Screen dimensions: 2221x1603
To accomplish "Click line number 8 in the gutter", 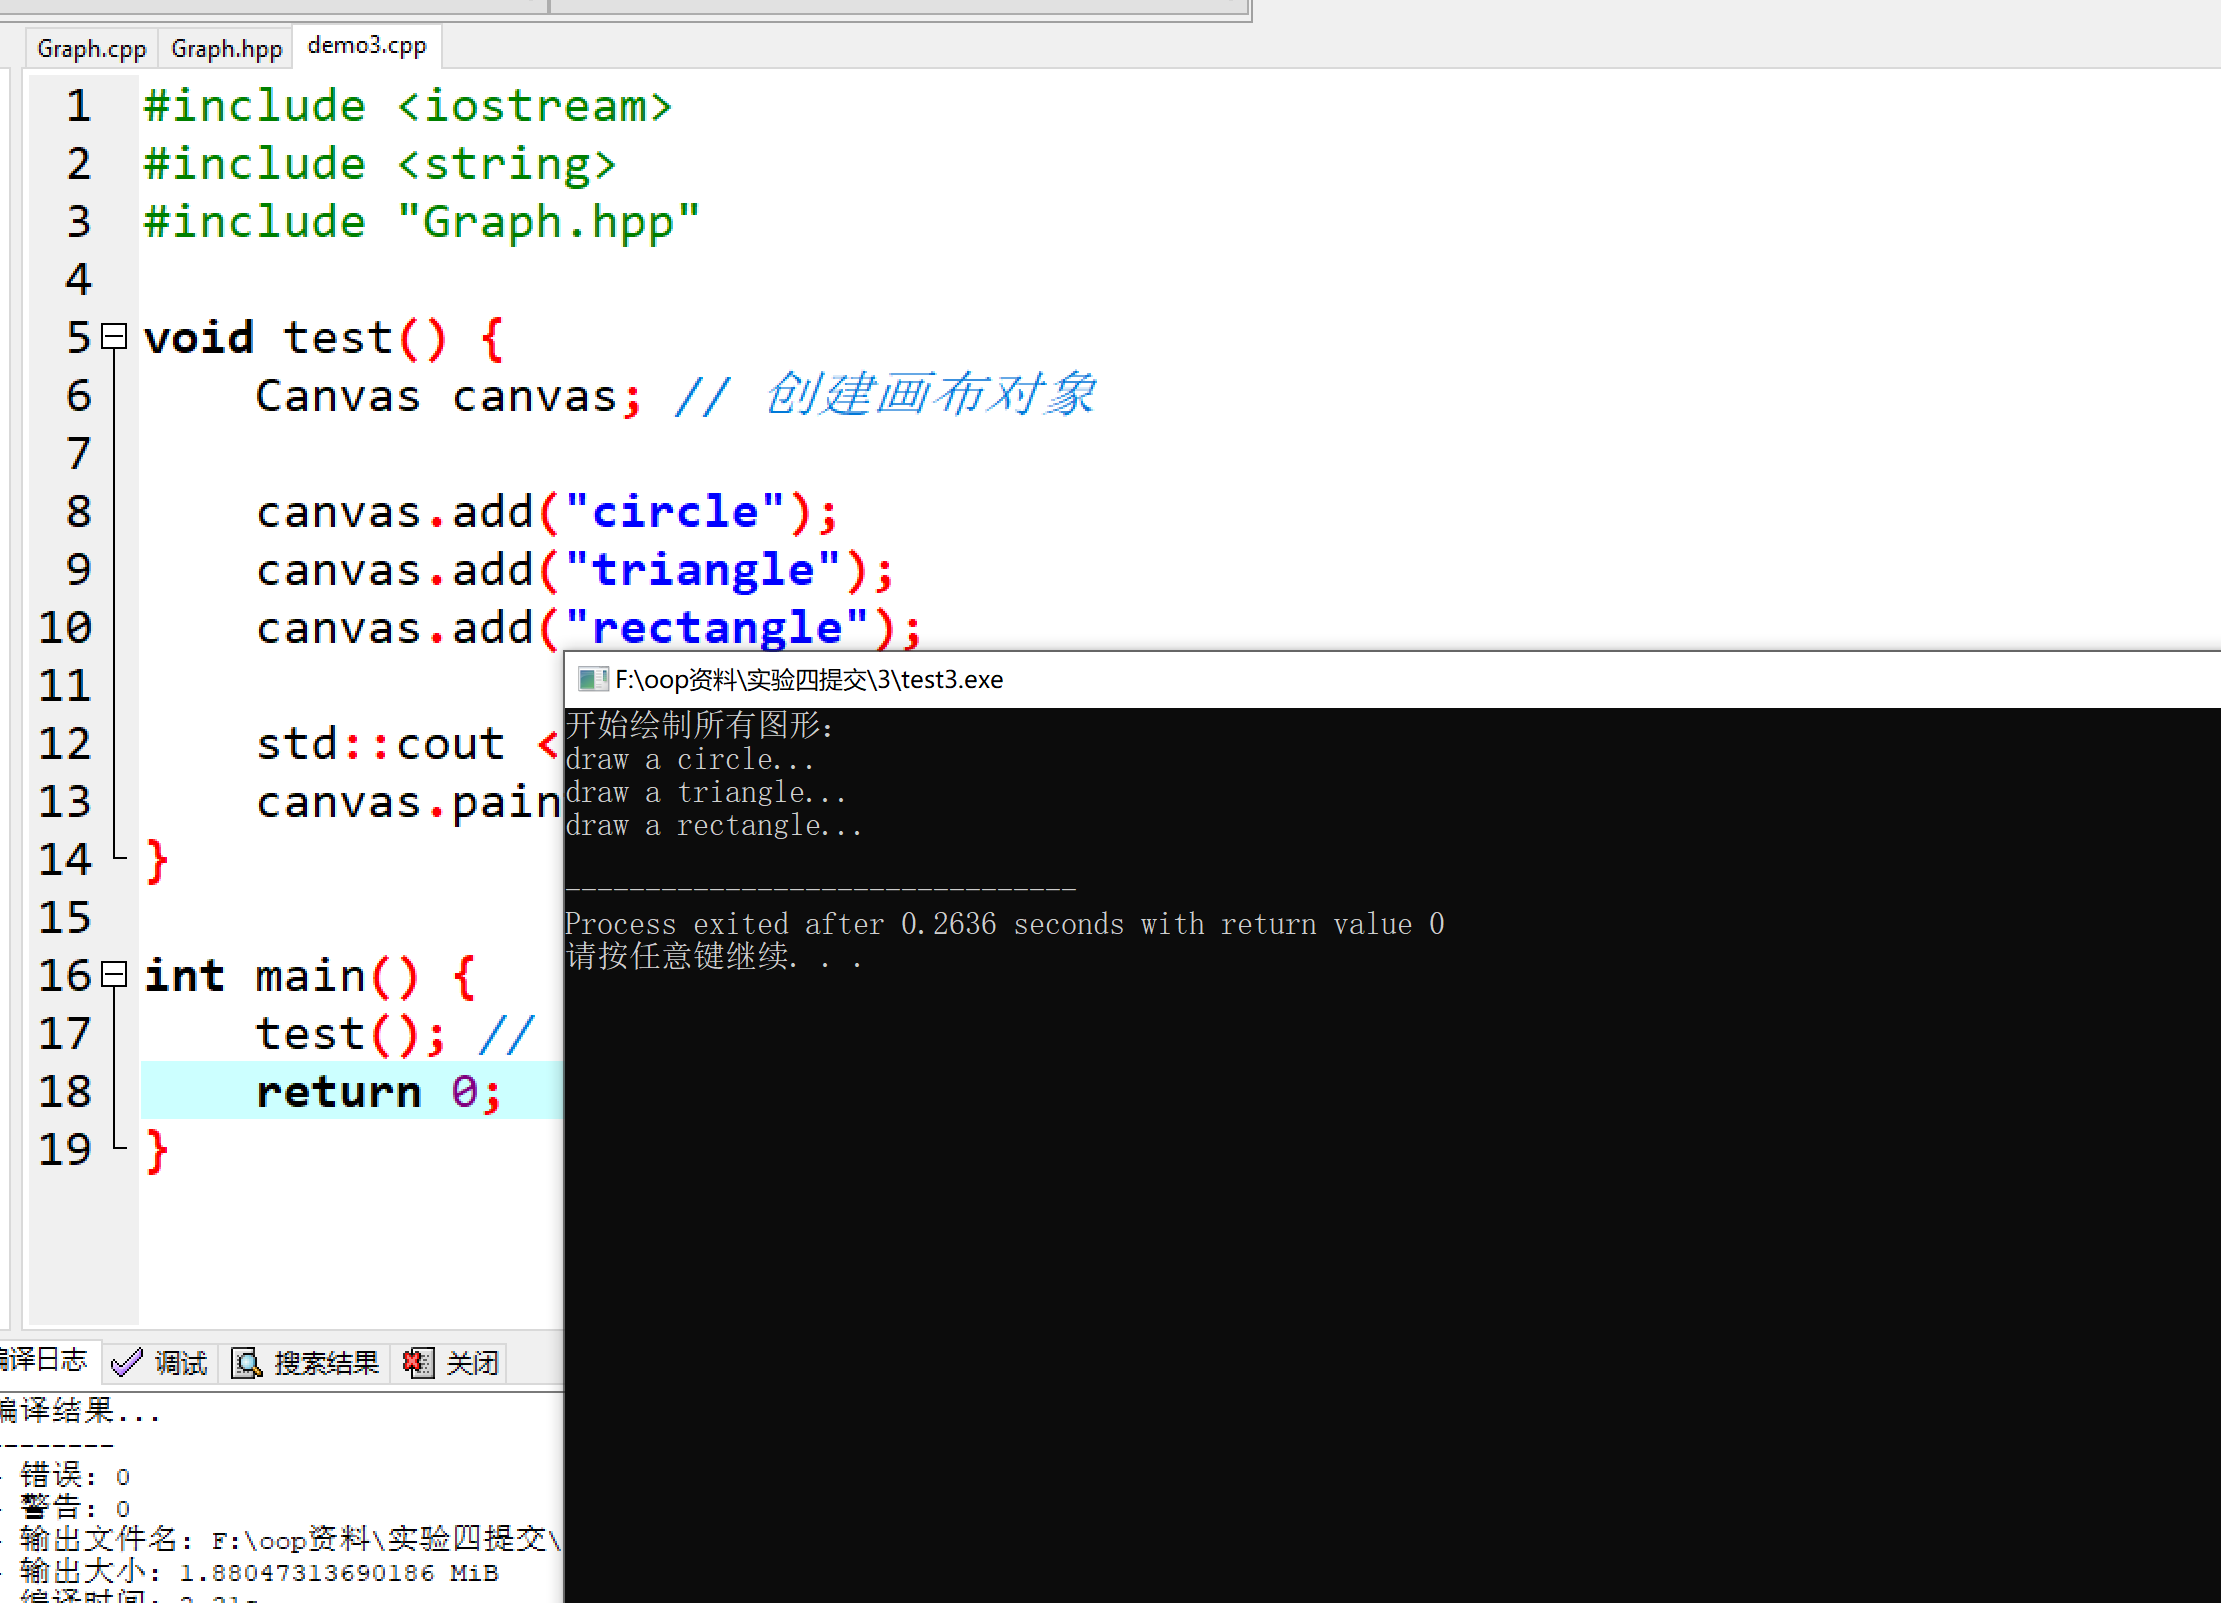I will pyautogui.click(x=78, y=512).
